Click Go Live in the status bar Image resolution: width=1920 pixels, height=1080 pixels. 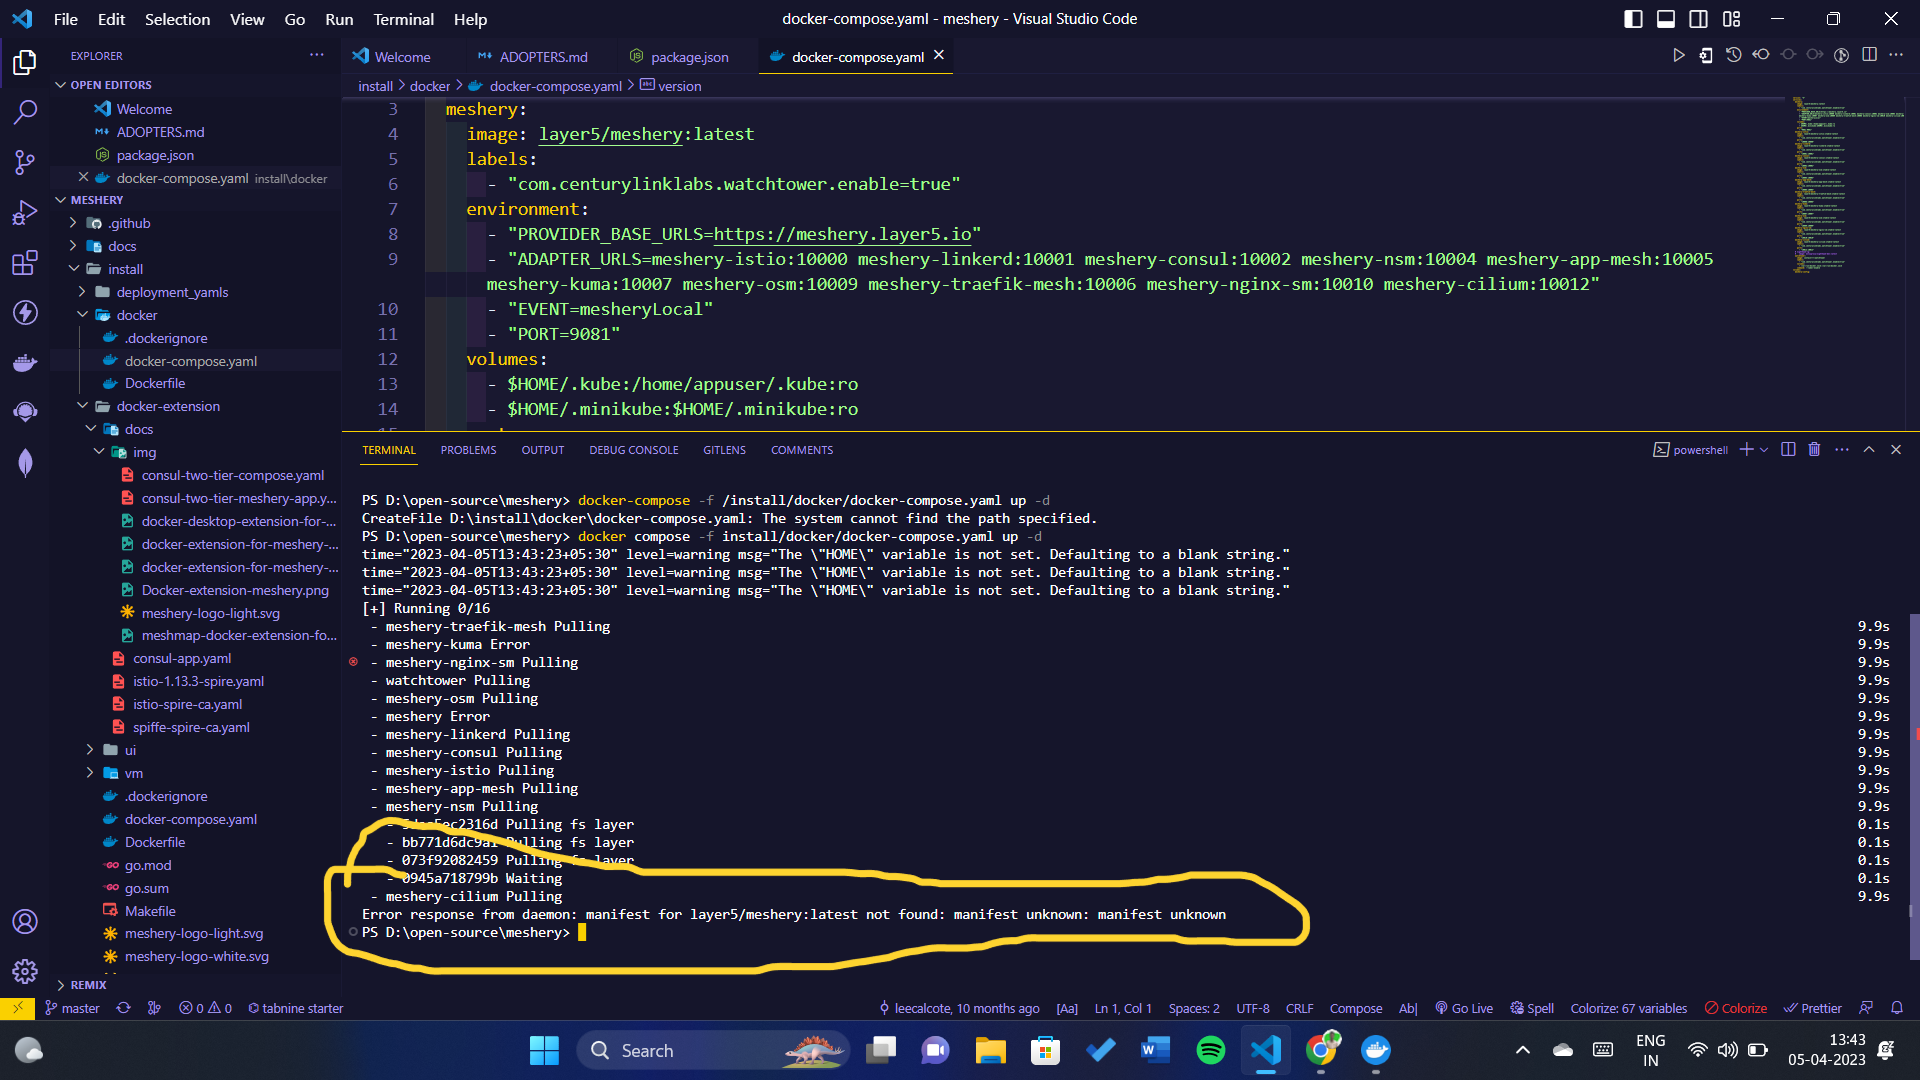pyautogui.click(x=1464, y=1008)
